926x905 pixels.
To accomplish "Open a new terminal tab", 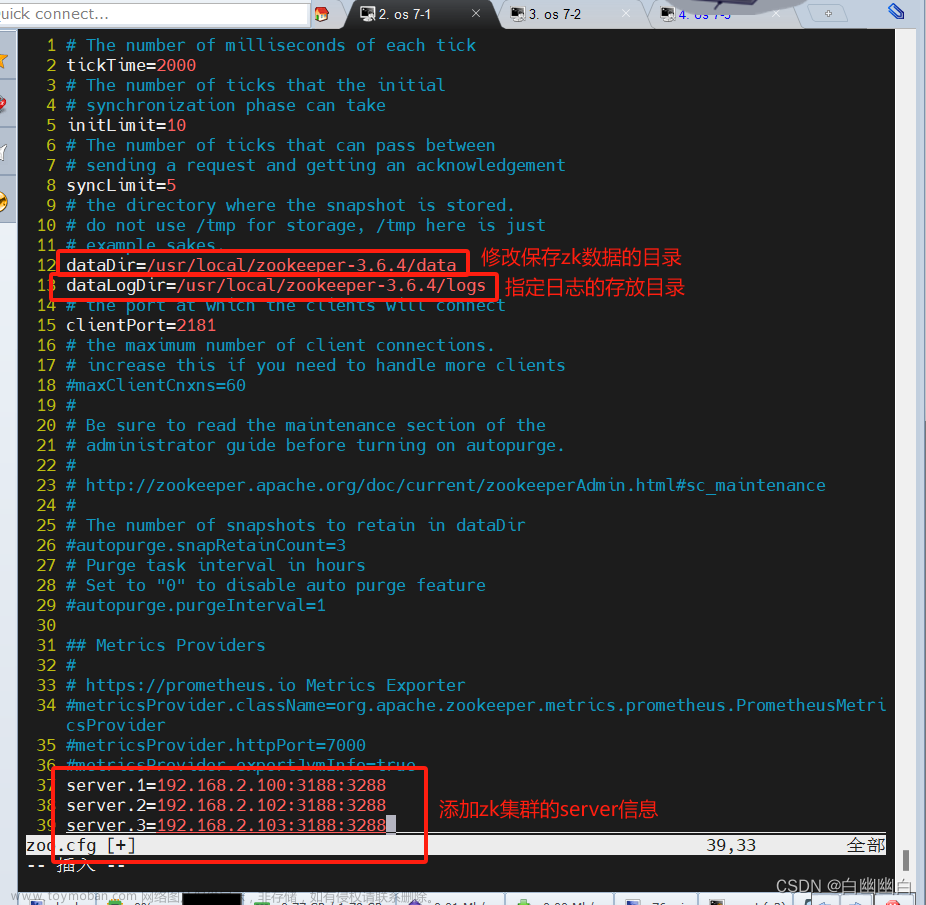I will pyautogui.click(x=828, y=13).
